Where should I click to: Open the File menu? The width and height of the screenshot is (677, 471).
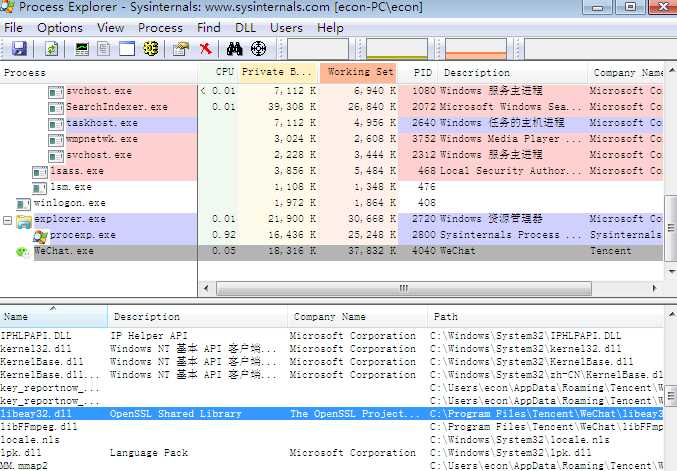[x=13, y=28]
